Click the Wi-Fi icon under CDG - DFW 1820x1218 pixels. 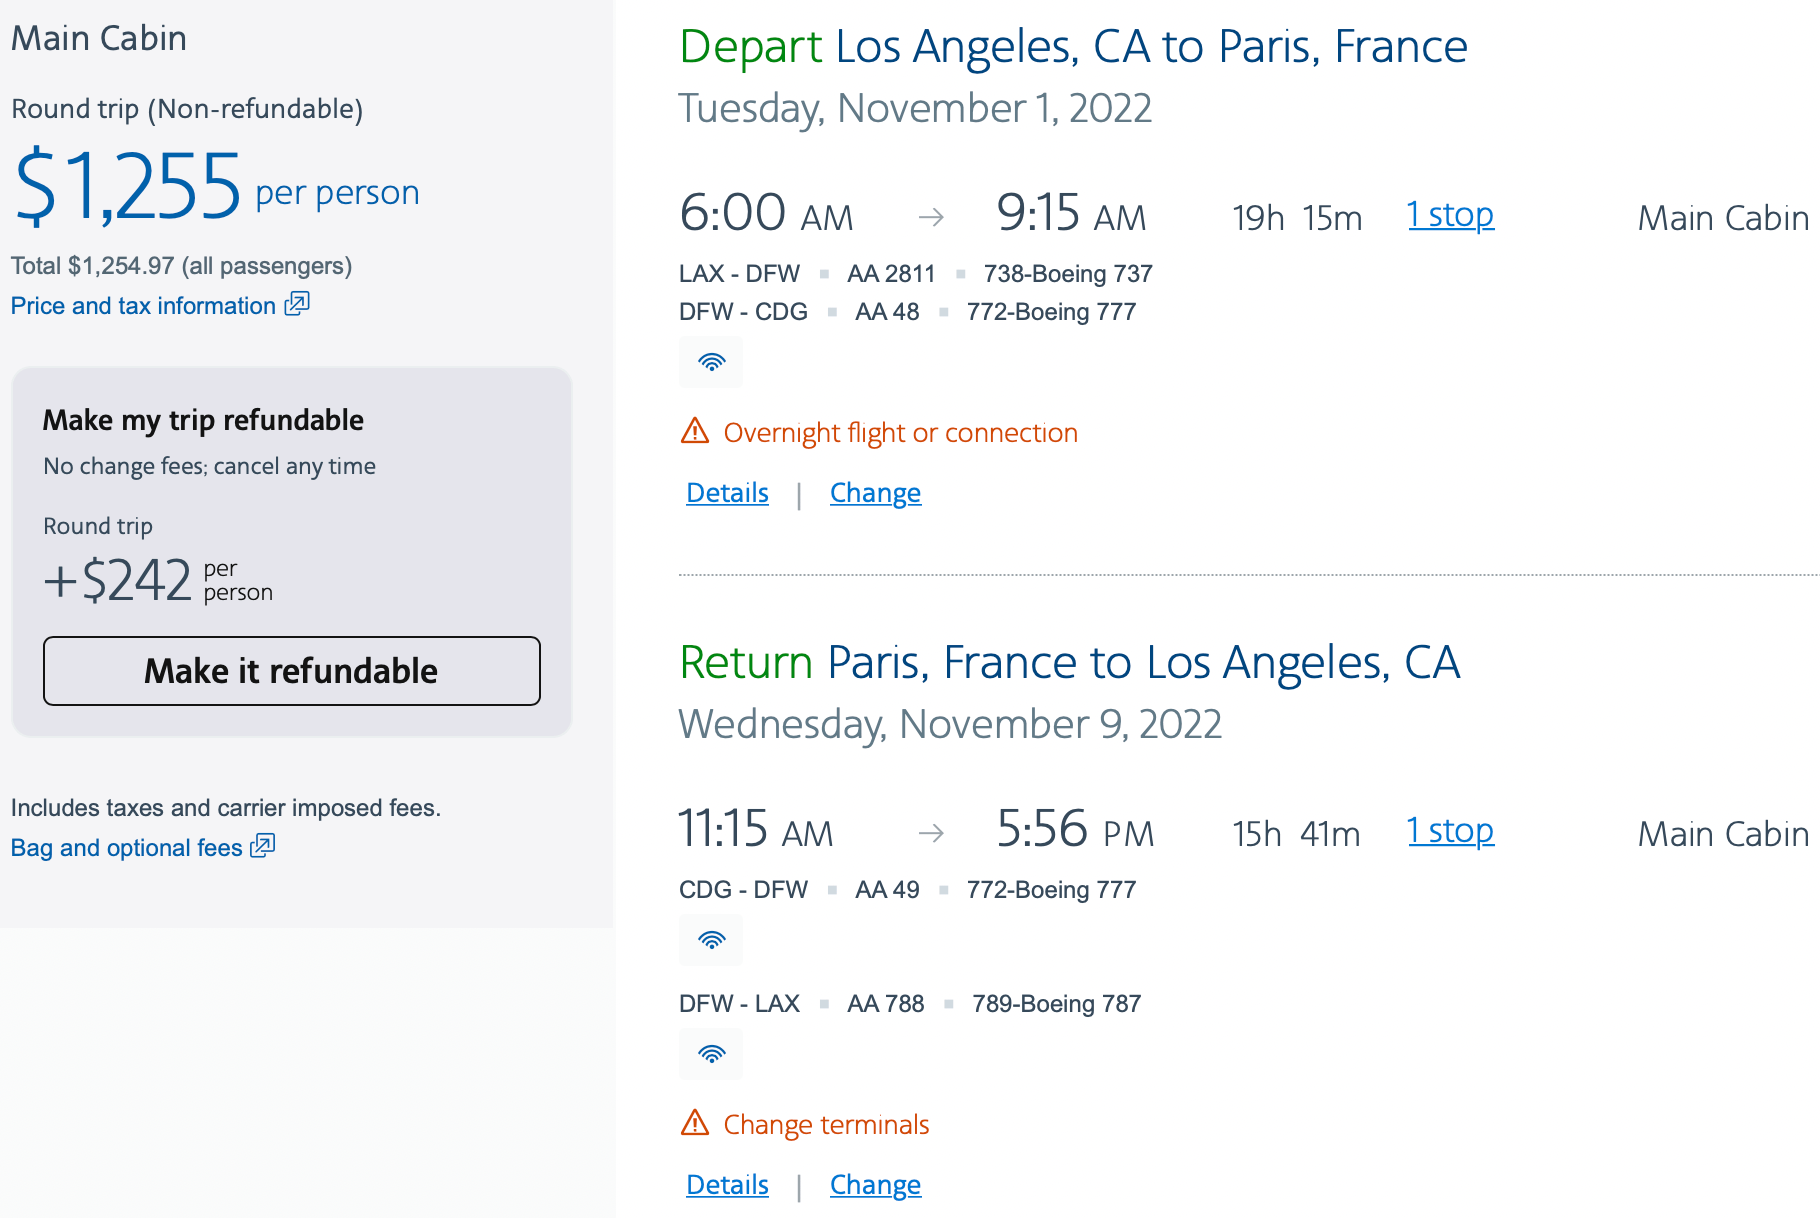pos(711,940)
